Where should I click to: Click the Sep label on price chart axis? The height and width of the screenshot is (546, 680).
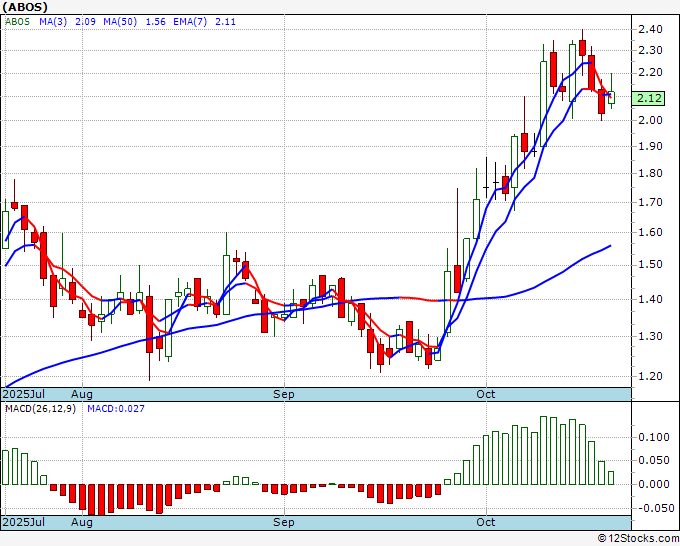coord(284,394)
